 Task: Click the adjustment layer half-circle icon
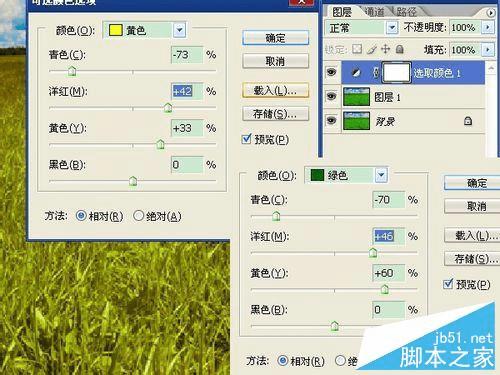pyautogui.click(x=356, y=72)
